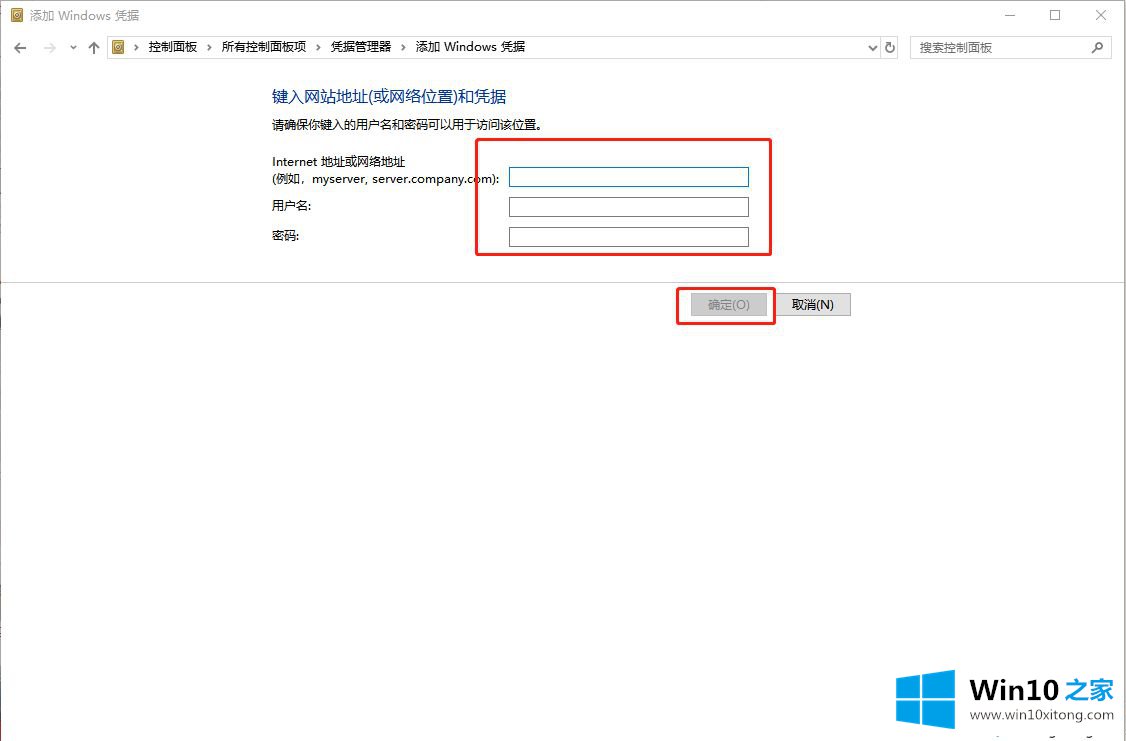Expand the chevron before 控制面板
The image size is (1126, 741).
(x=136, y=47)
